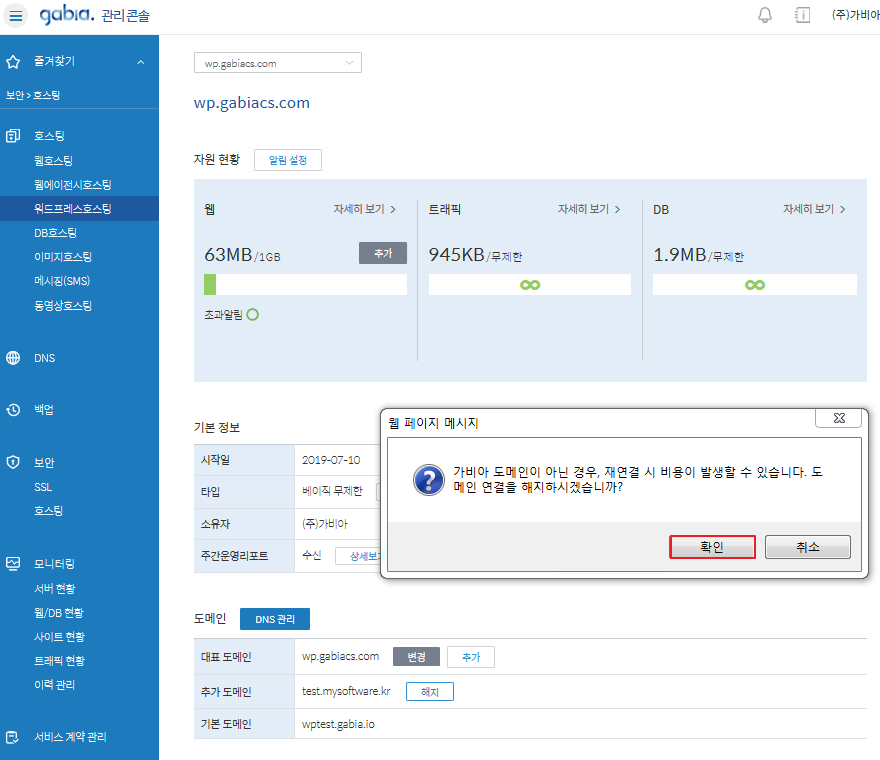
Task: Click the gabia logo
Action: [66, 14]
